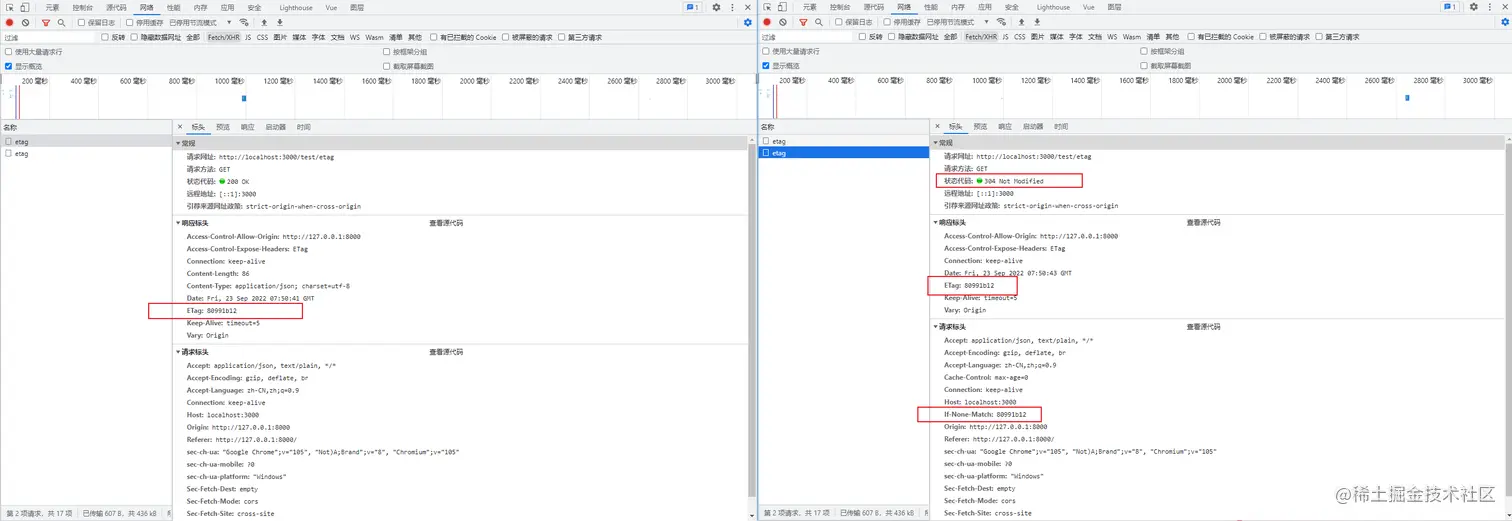
Task: Open network settings blue gear in right DevTools
Action: (x=1505, y=22)
